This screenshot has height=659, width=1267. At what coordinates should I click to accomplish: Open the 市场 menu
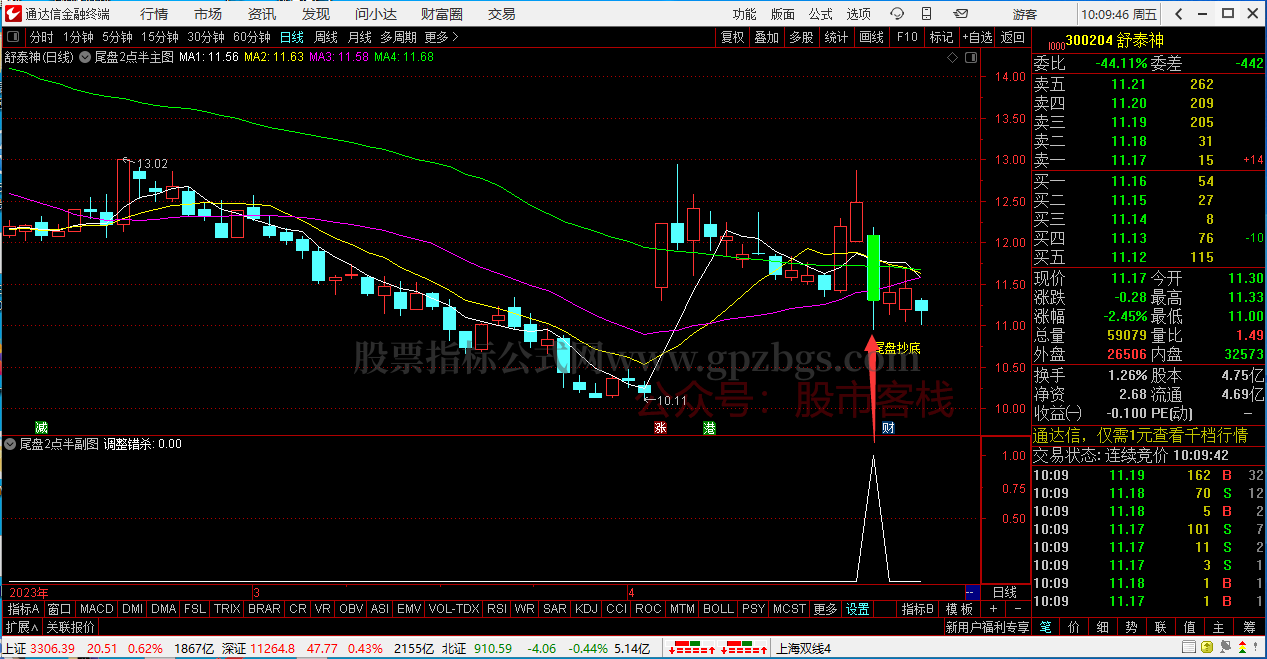pyautogui.click(x=208, y=14)
